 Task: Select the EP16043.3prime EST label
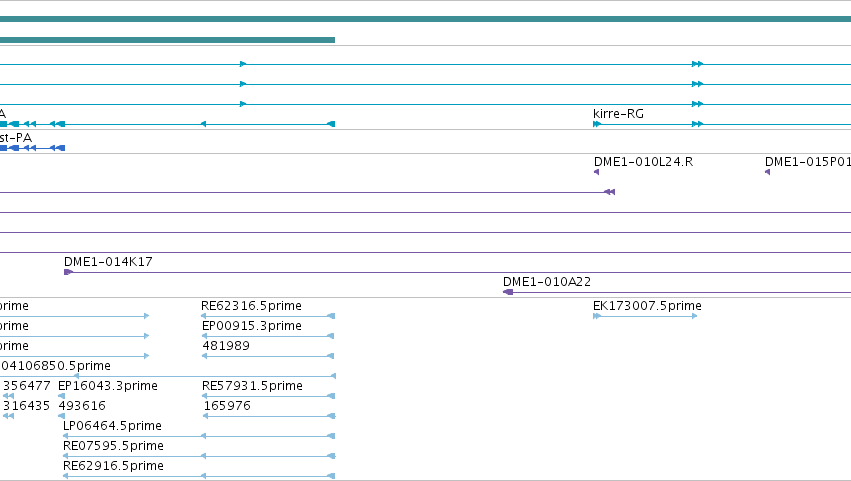(108, 386)
